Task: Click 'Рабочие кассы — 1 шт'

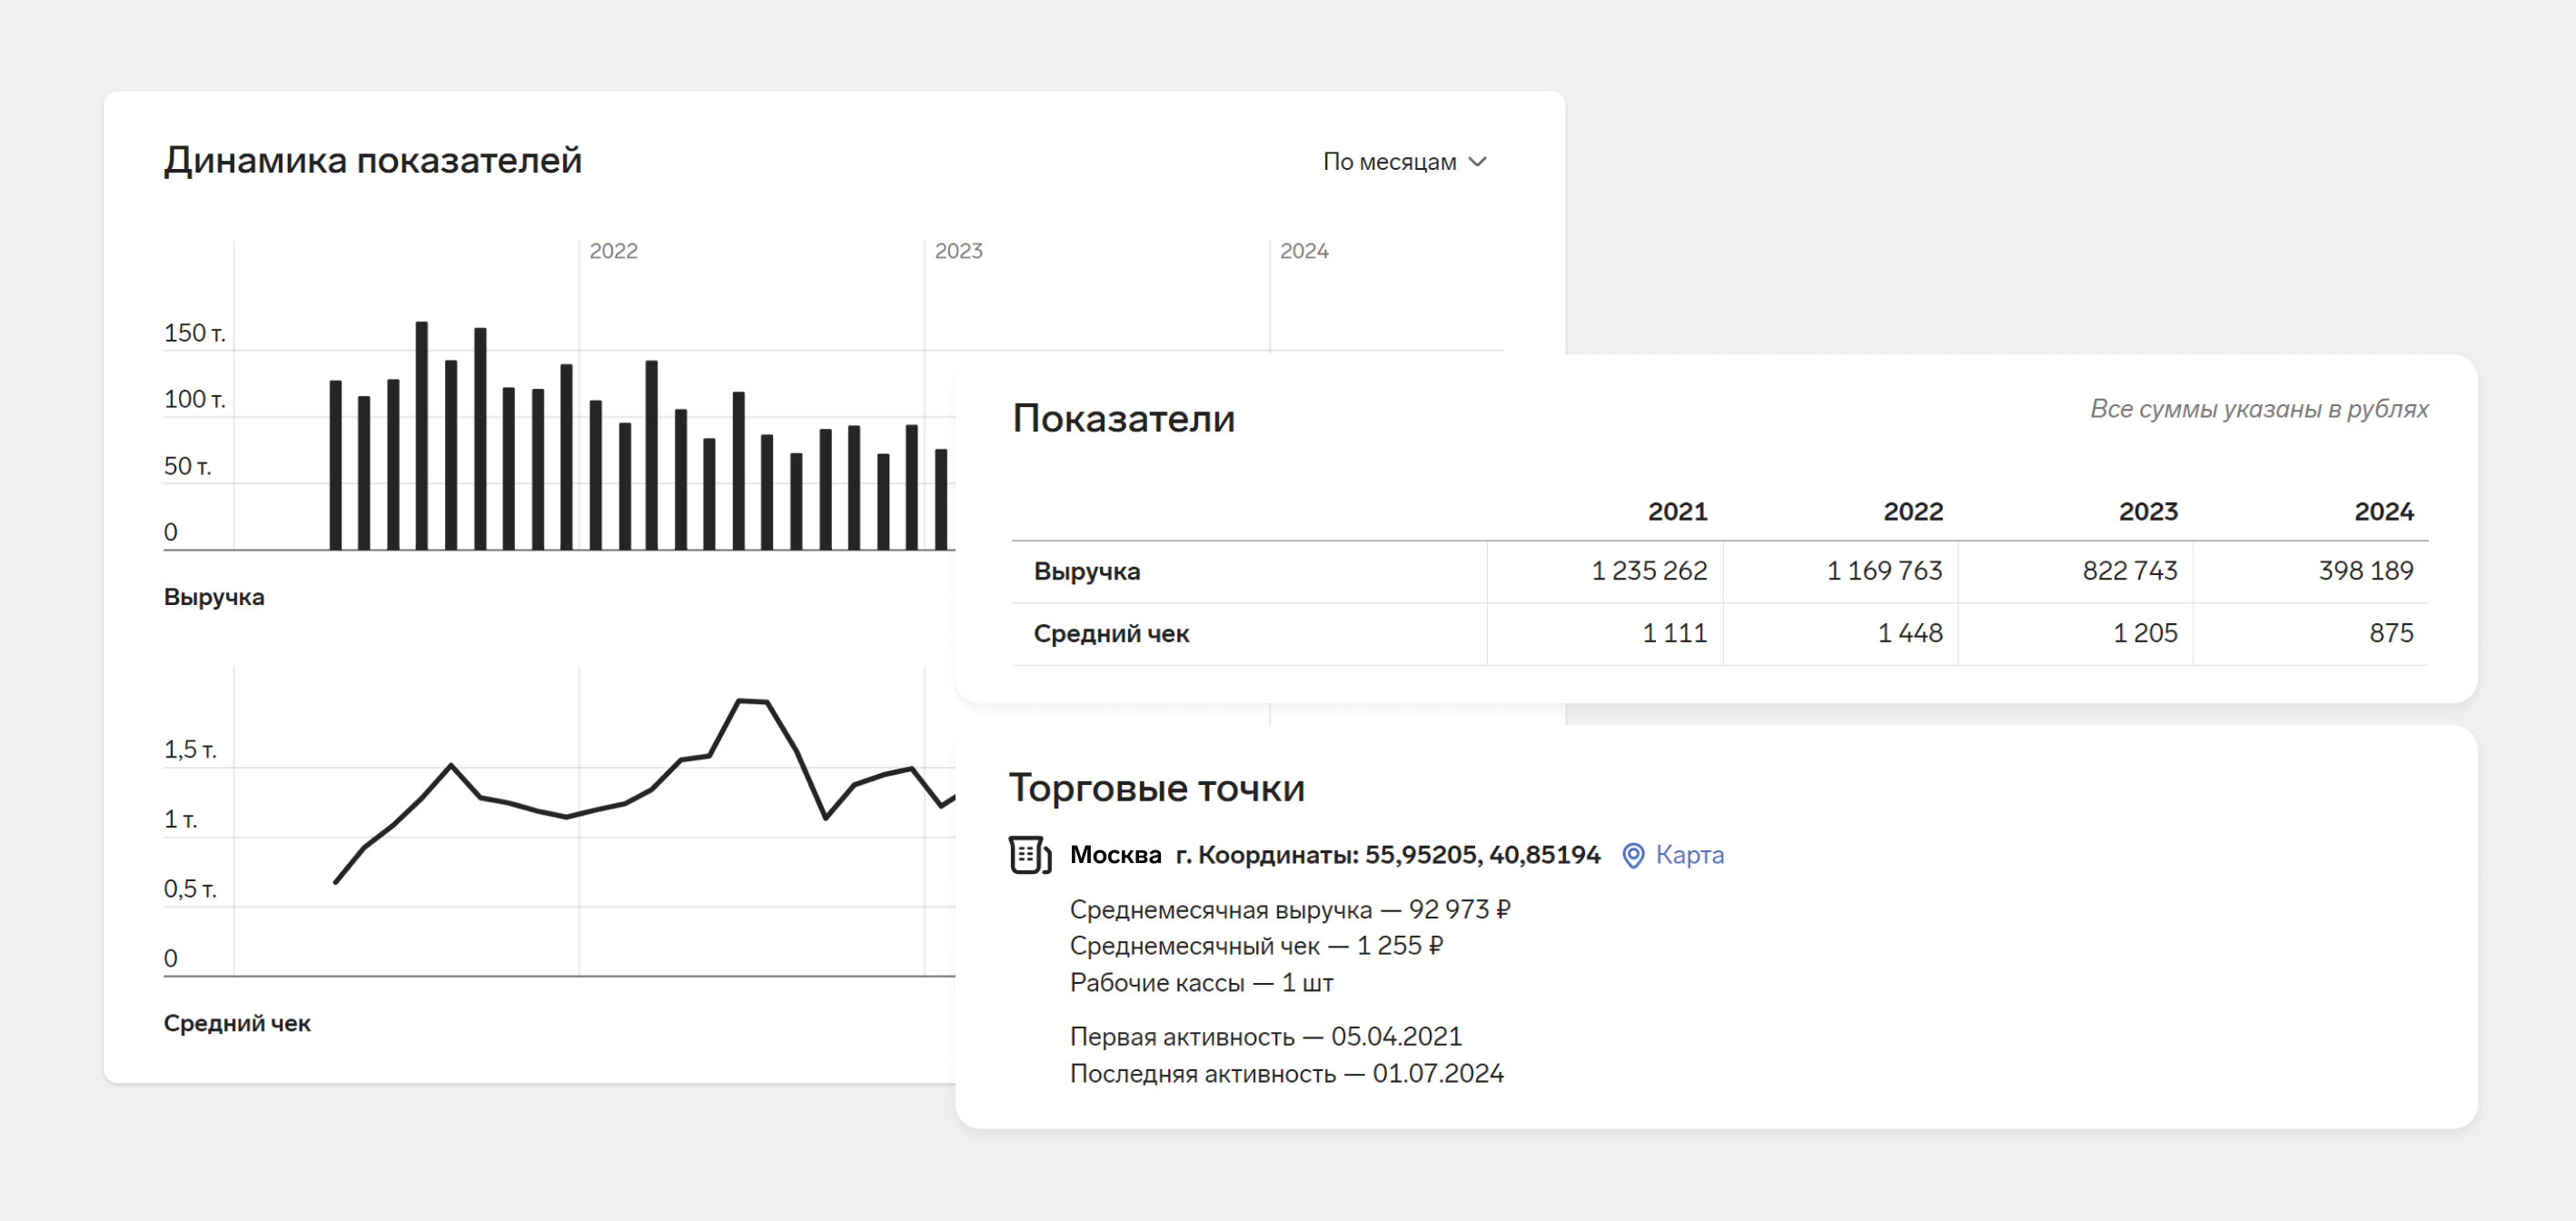Action: point(1201,983)
